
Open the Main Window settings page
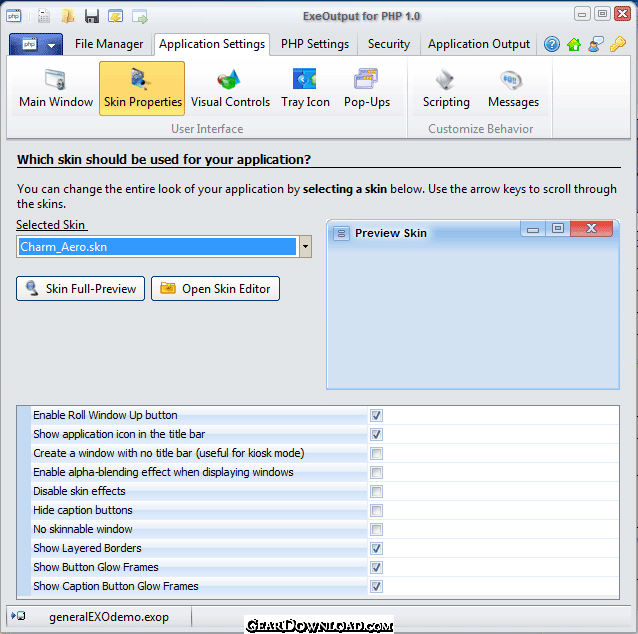tap(56, 88)
